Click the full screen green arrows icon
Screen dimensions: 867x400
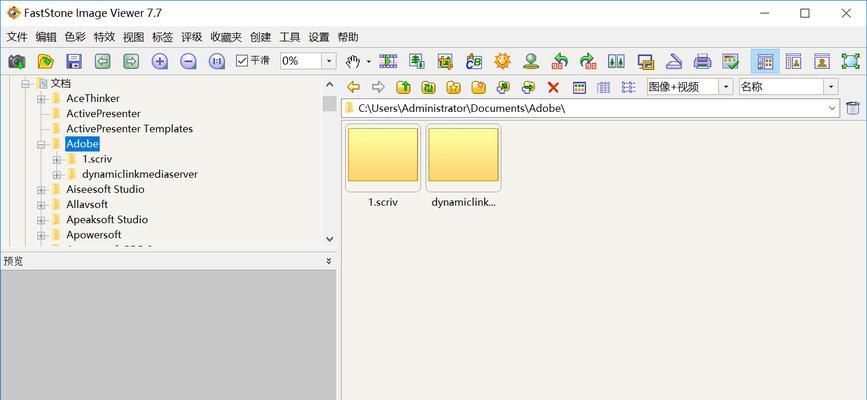pos(850,61)
